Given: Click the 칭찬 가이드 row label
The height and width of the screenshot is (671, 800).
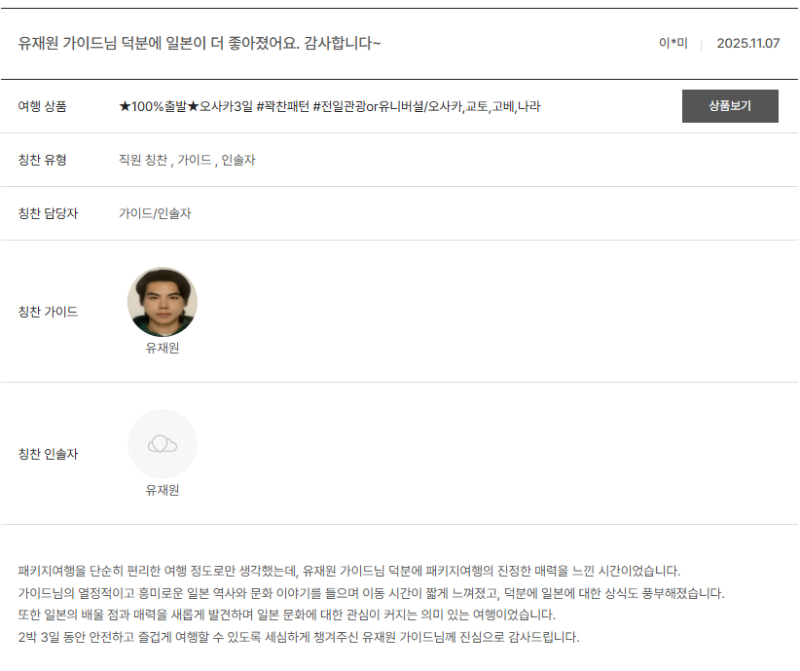Looking at the screenshot, I should coord(48,312).
